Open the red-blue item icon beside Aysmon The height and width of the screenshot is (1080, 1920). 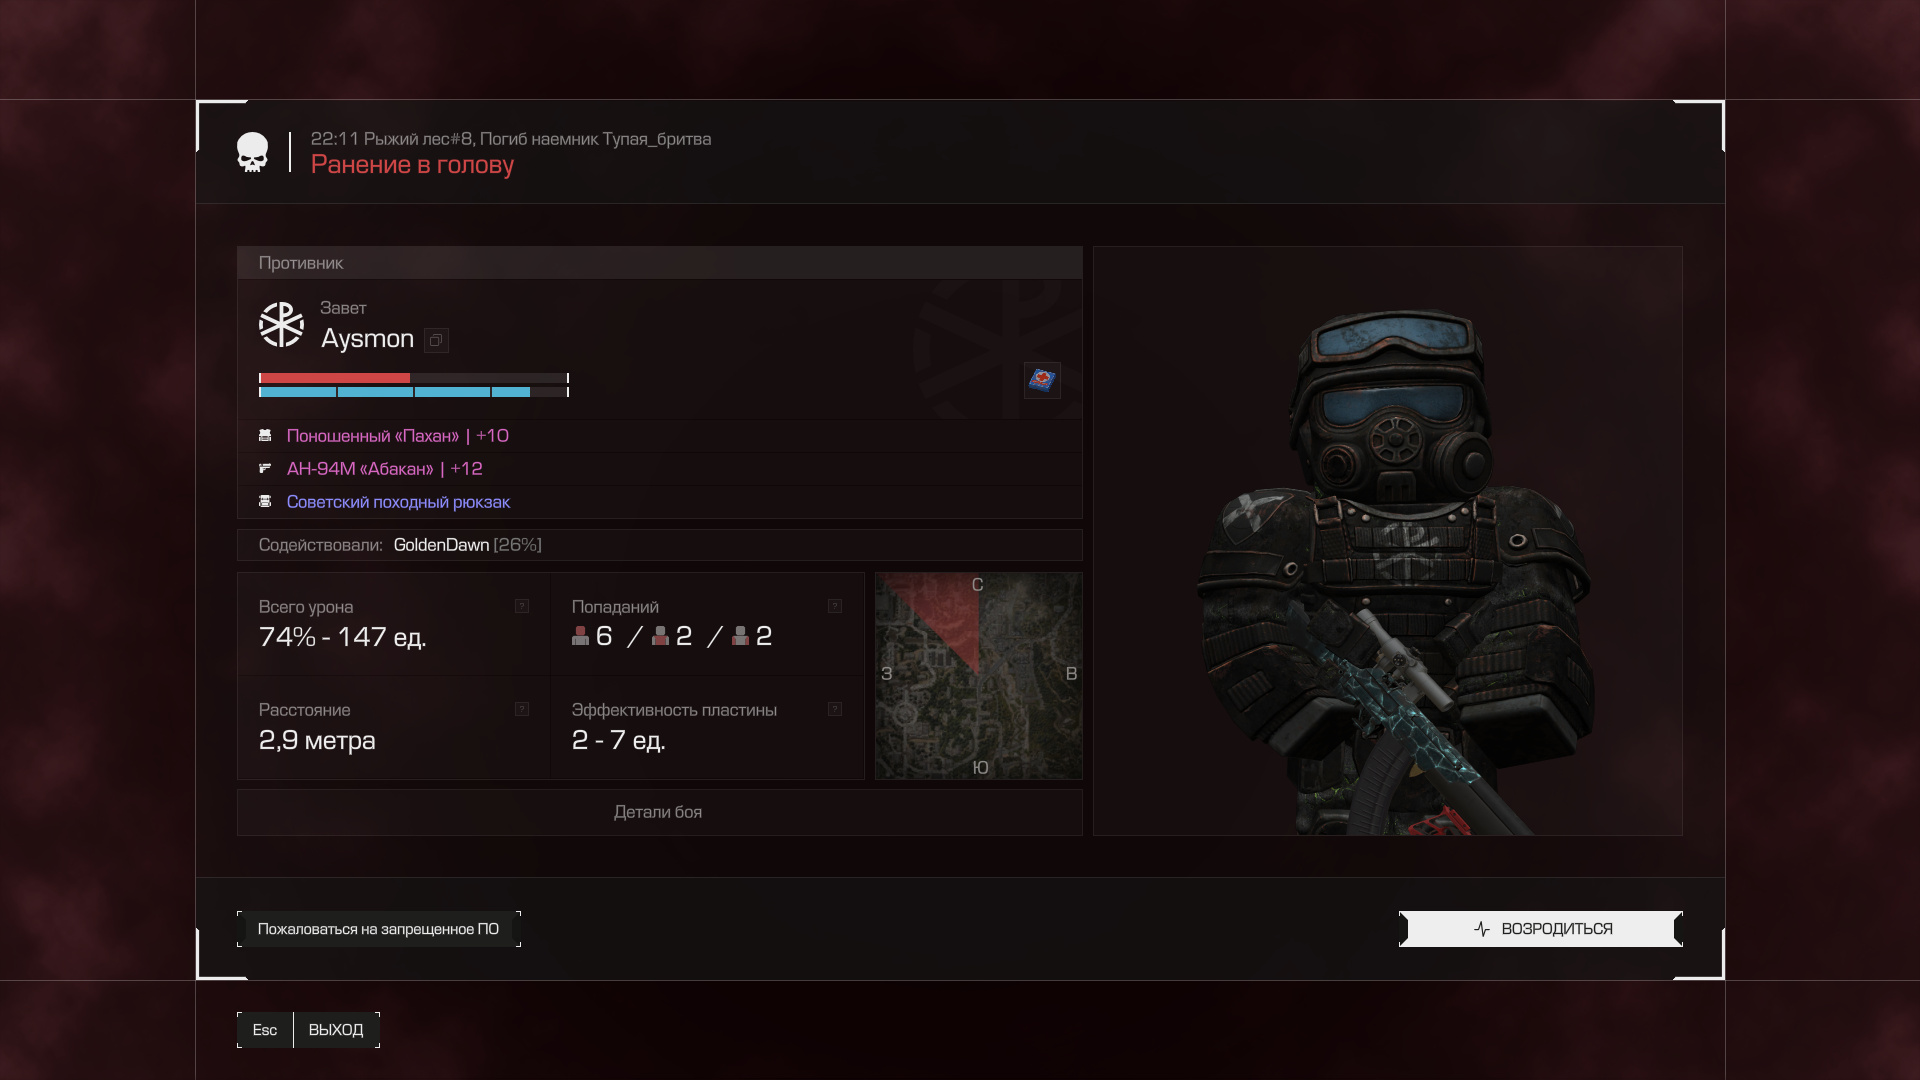point(1042,380)
